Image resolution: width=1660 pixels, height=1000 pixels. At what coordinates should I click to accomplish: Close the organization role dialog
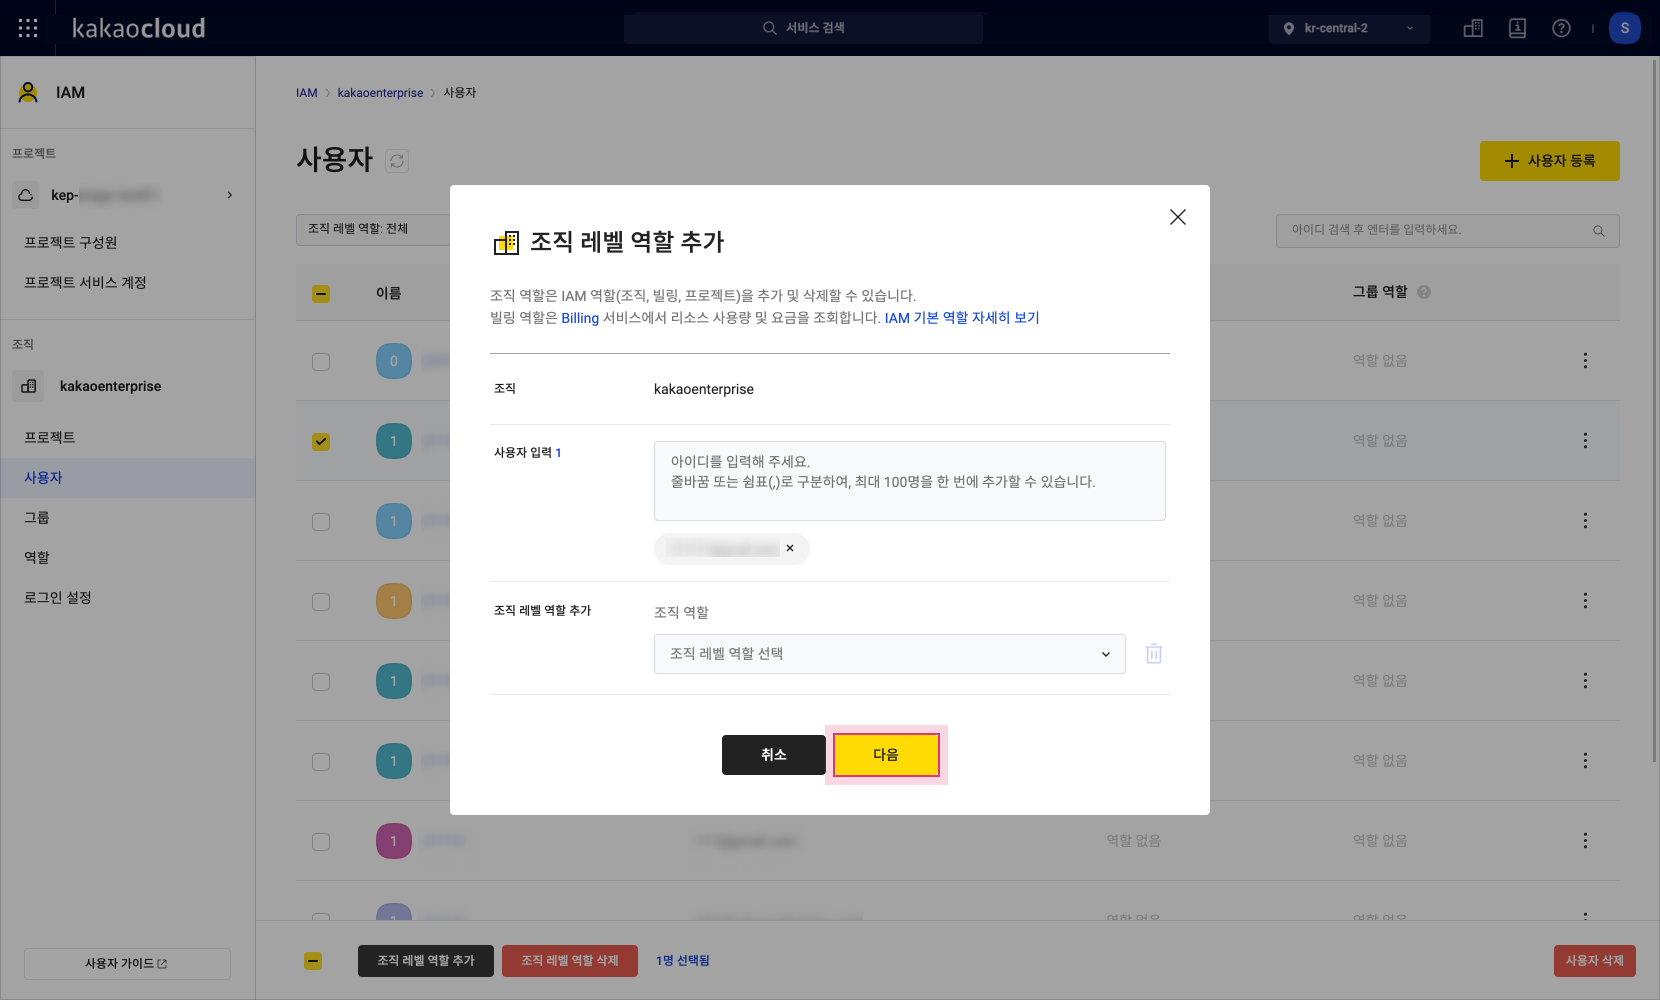click(1178, 217)
